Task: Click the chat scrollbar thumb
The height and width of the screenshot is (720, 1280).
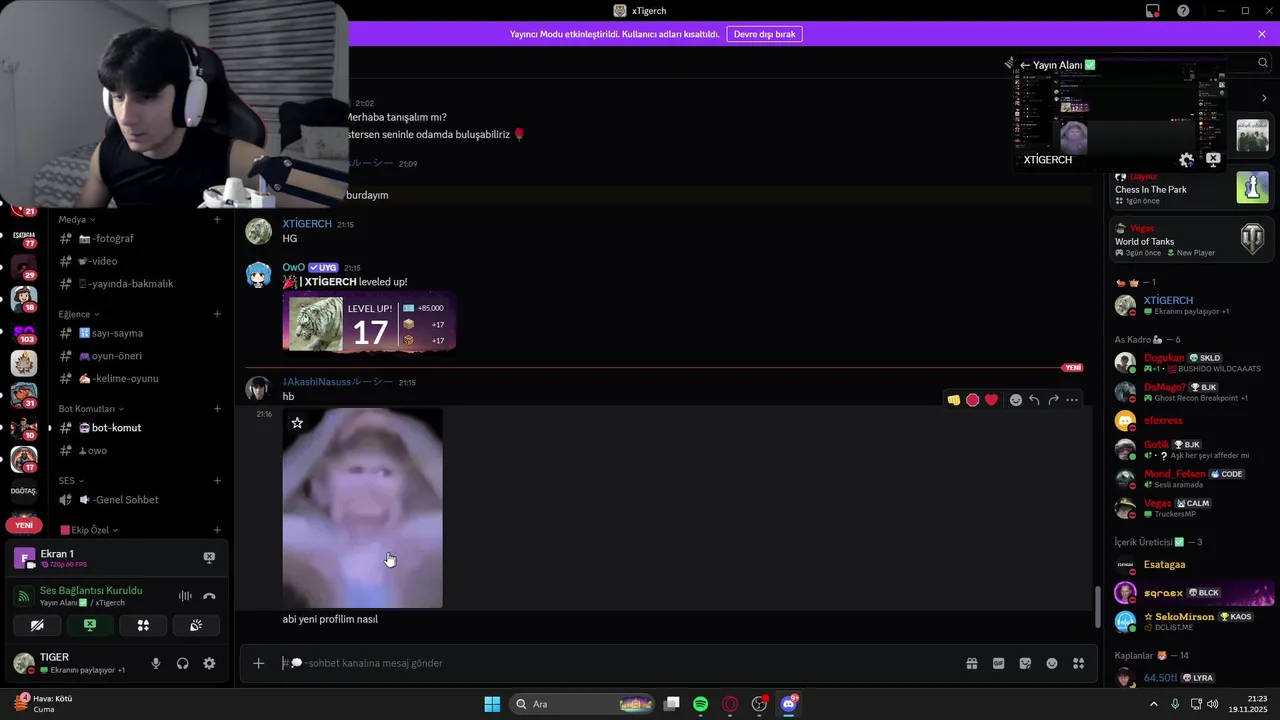Action: (1097, 606)
